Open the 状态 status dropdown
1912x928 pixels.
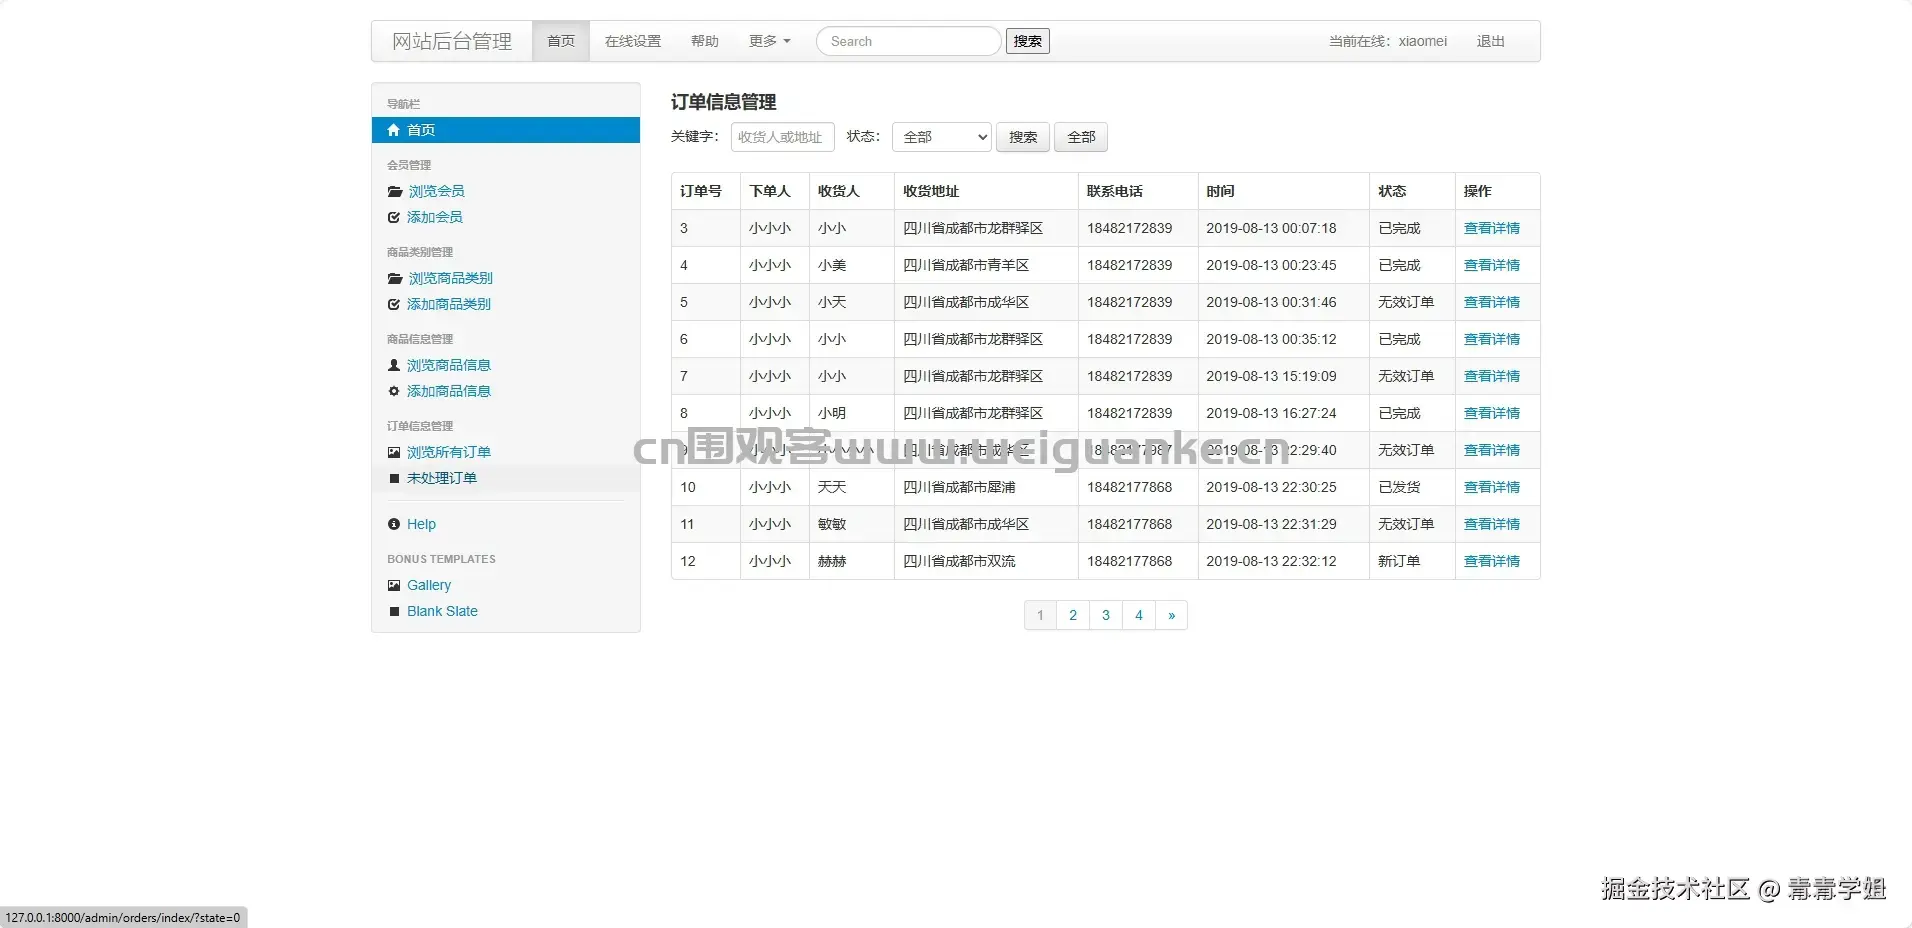pyautogui.click(x=942, y=137)
